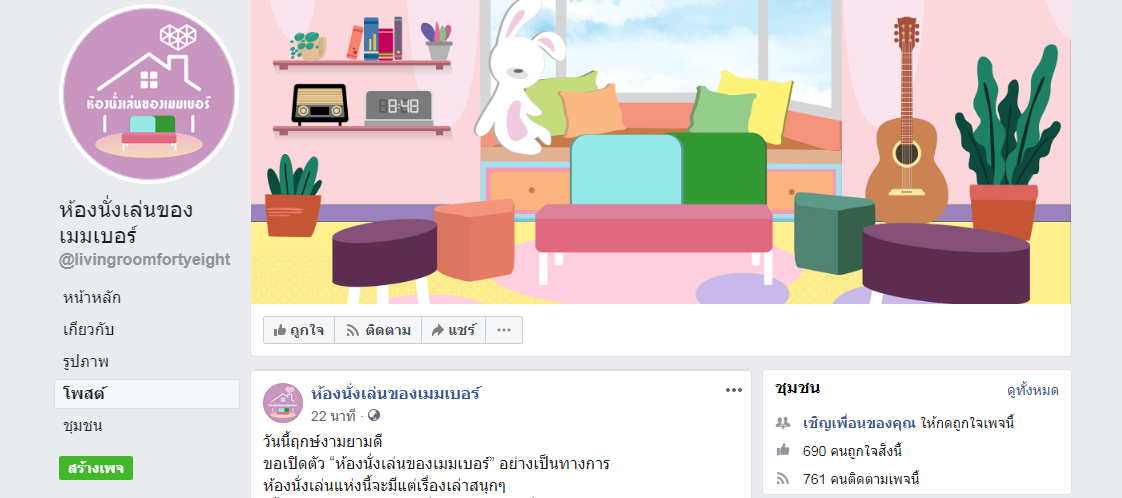Select เกี่ยวกับ in sidebar menu
1122x498 pixels.
pyautogui.click(x=89, y=330)
